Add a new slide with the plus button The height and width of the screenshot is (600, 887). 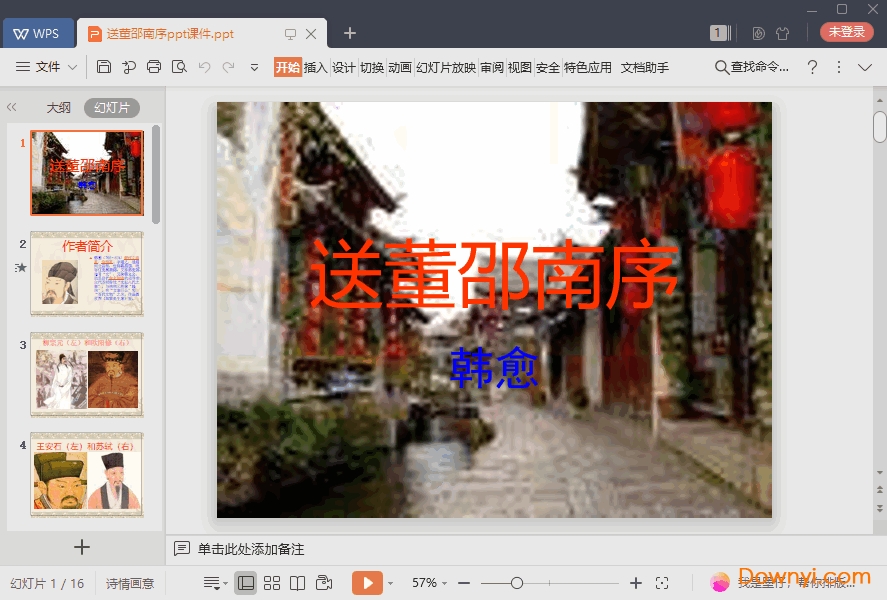click(x=82, y=547)
